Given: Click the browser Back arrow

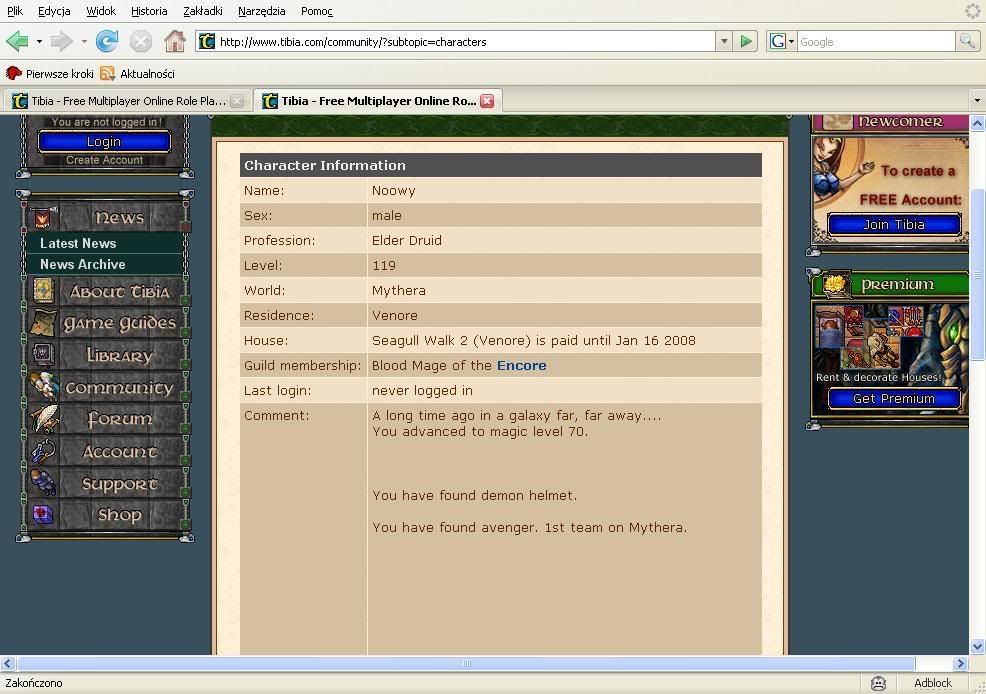Looking at the screenshot, I should [17, 41].
